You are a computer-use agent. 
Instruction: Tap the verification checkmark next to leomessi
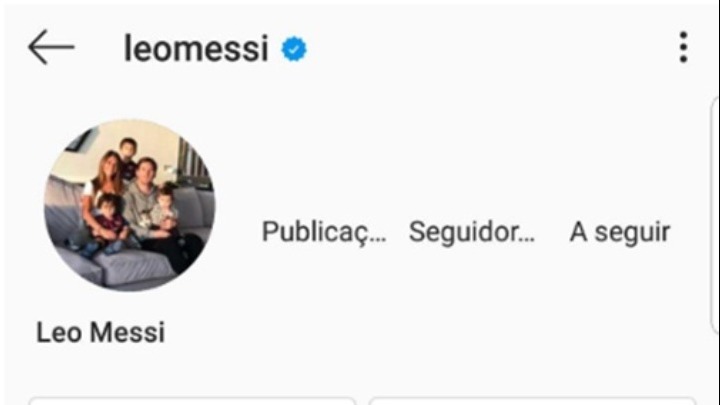point(293,49)
